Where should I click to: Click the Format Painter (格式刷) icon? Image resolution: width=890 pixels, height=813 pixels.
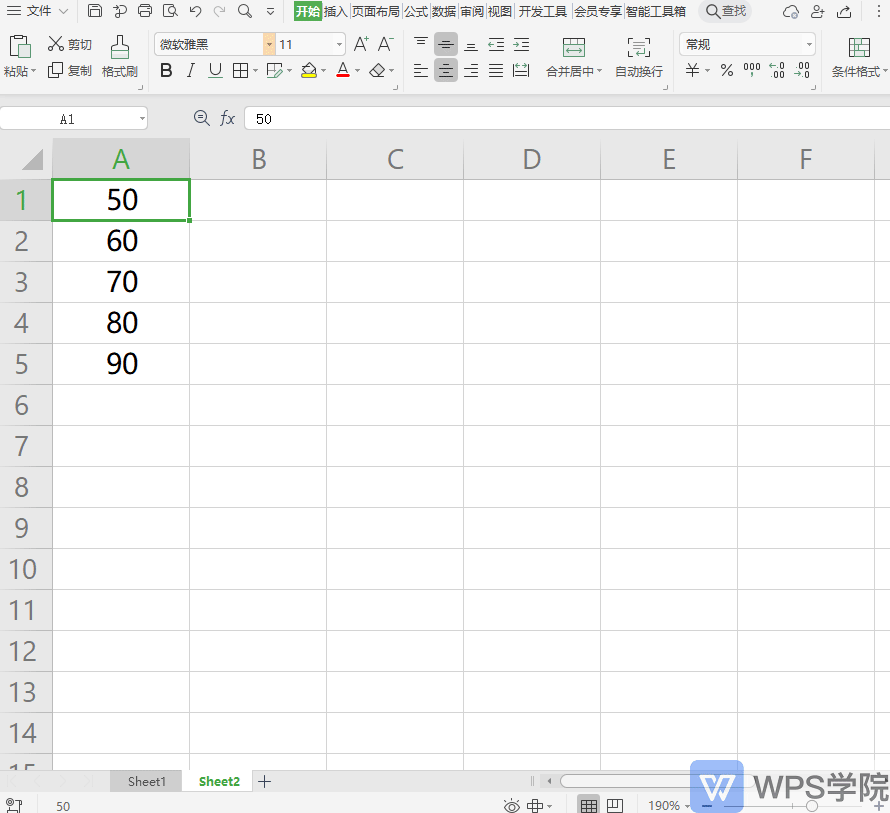pos(120,47)
